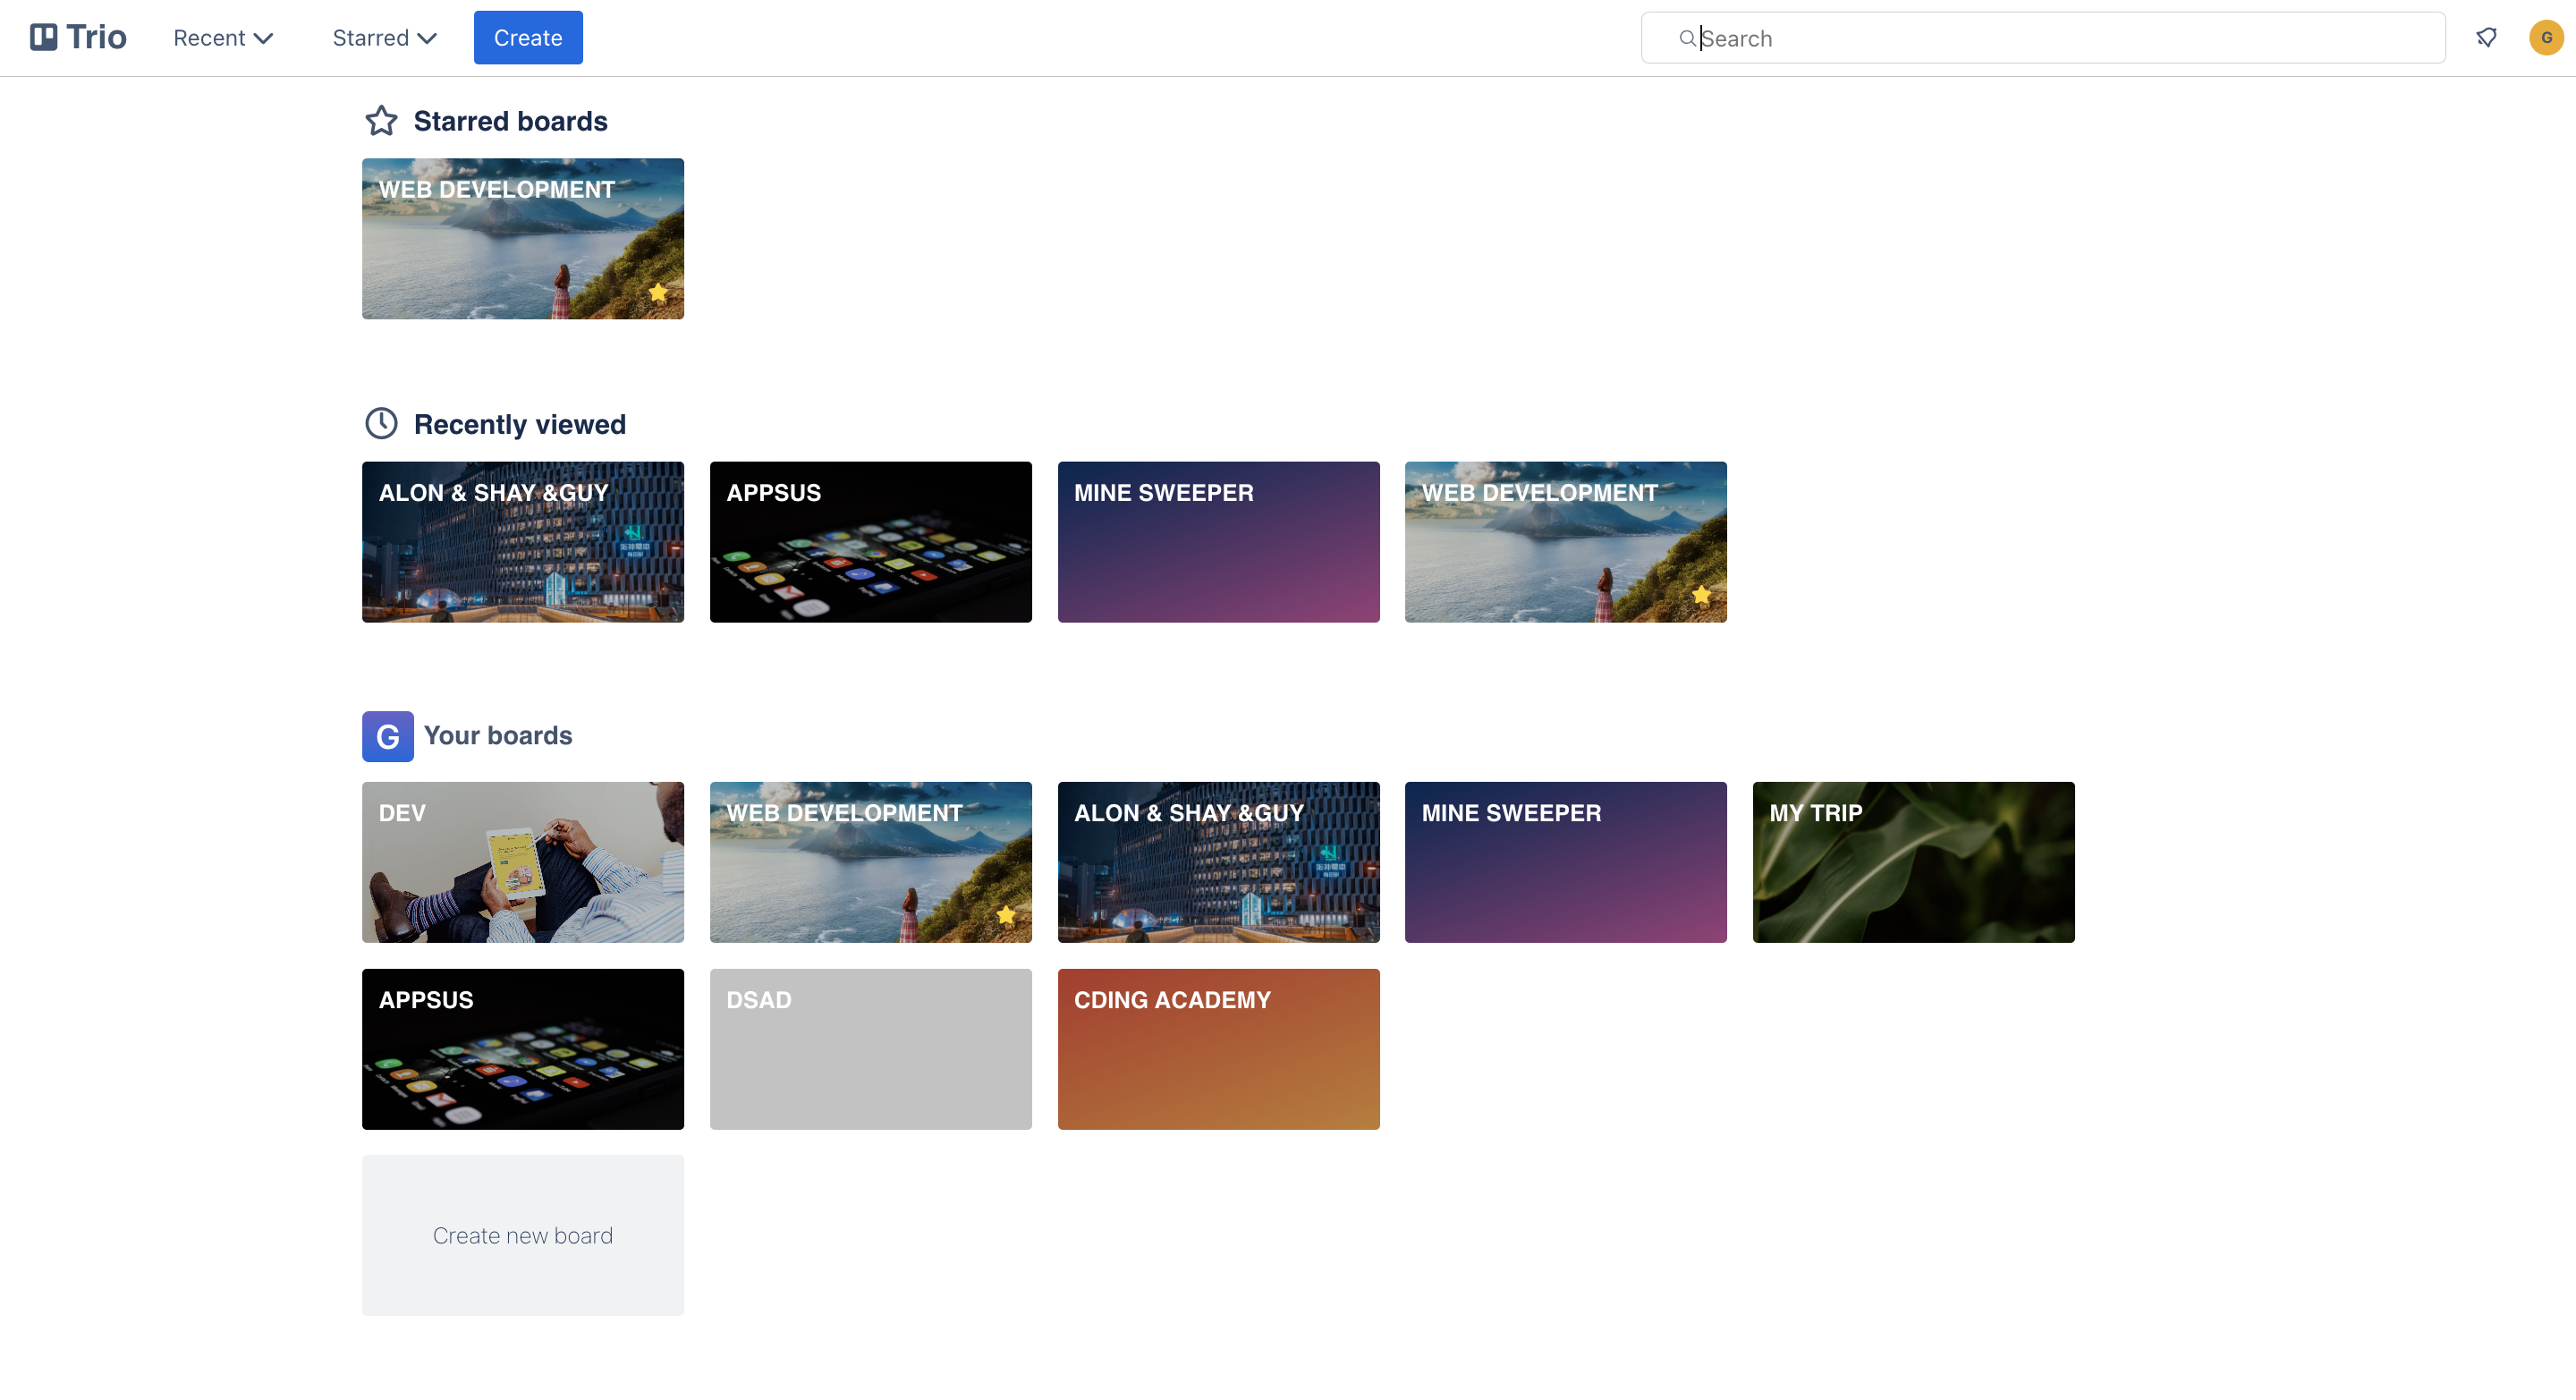Click the Recently viewed clock icon
The height and width of the screenshot is (1400, 2576).
click(381, 424)
